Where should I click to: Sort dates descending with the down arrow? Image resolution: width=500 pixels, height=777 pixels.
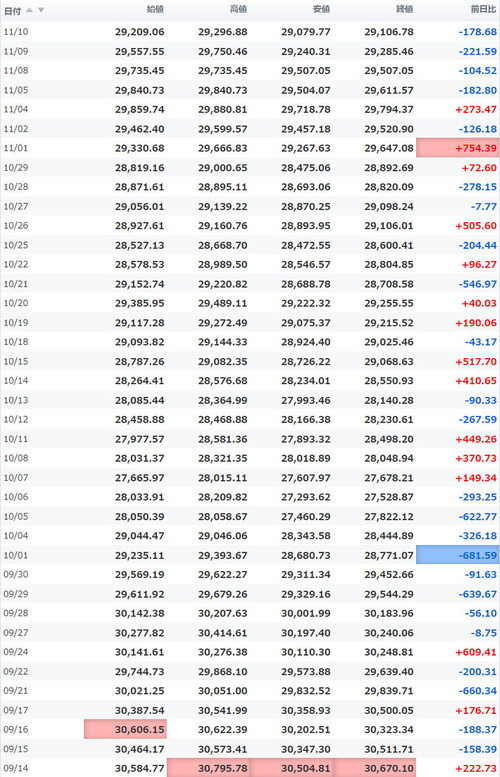(x=41, y=10)
